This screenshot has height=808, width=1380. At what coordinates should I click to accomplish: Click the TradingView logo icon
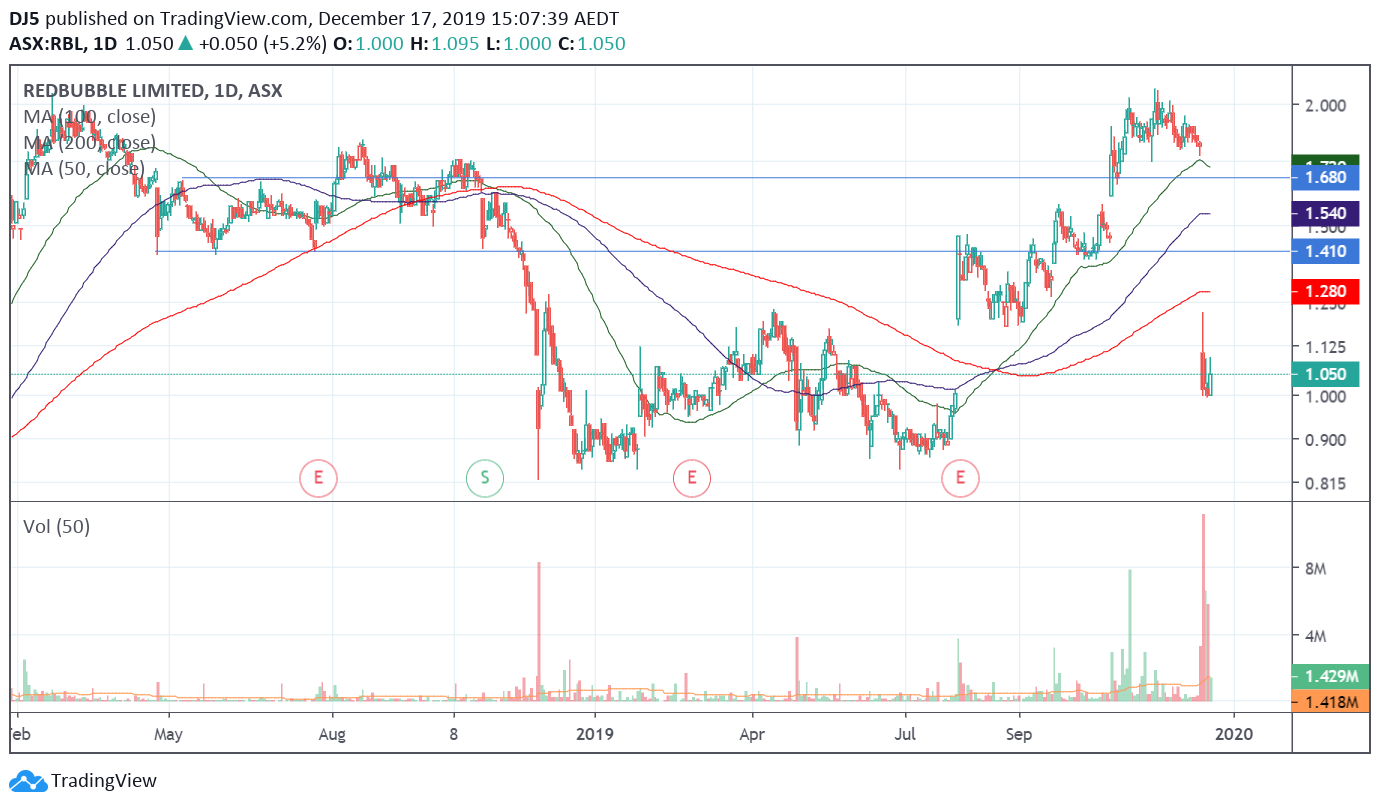(x=28, y=781)
